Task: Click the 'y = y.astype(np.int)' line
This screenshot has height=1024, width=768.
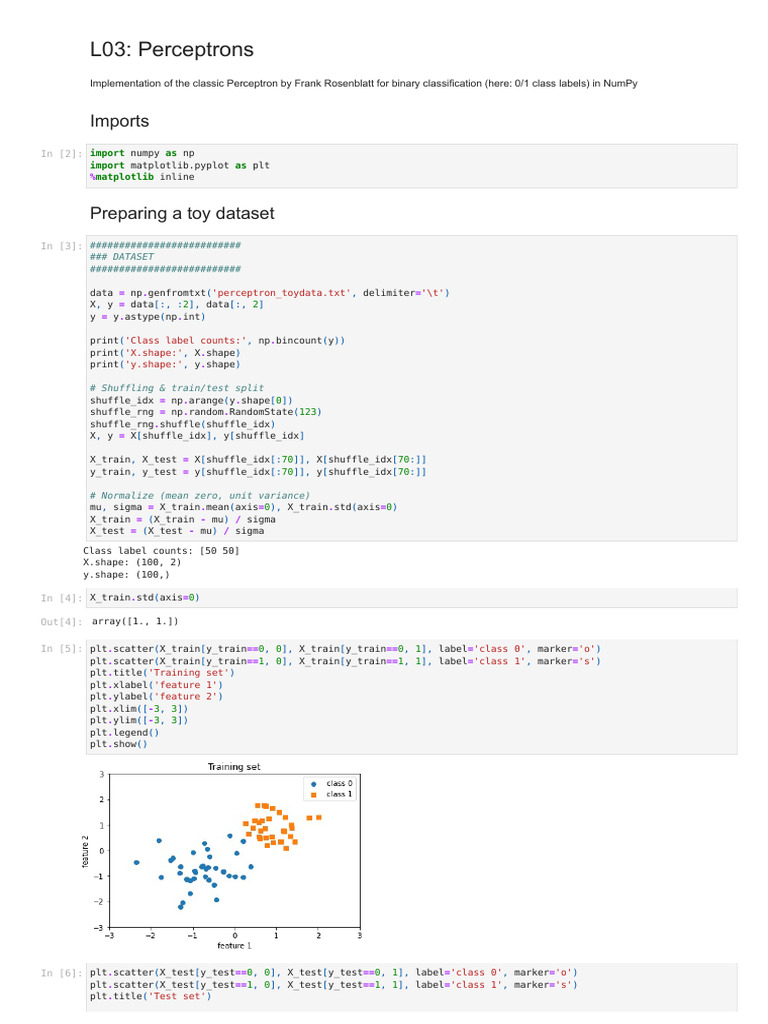Action: 148,317
